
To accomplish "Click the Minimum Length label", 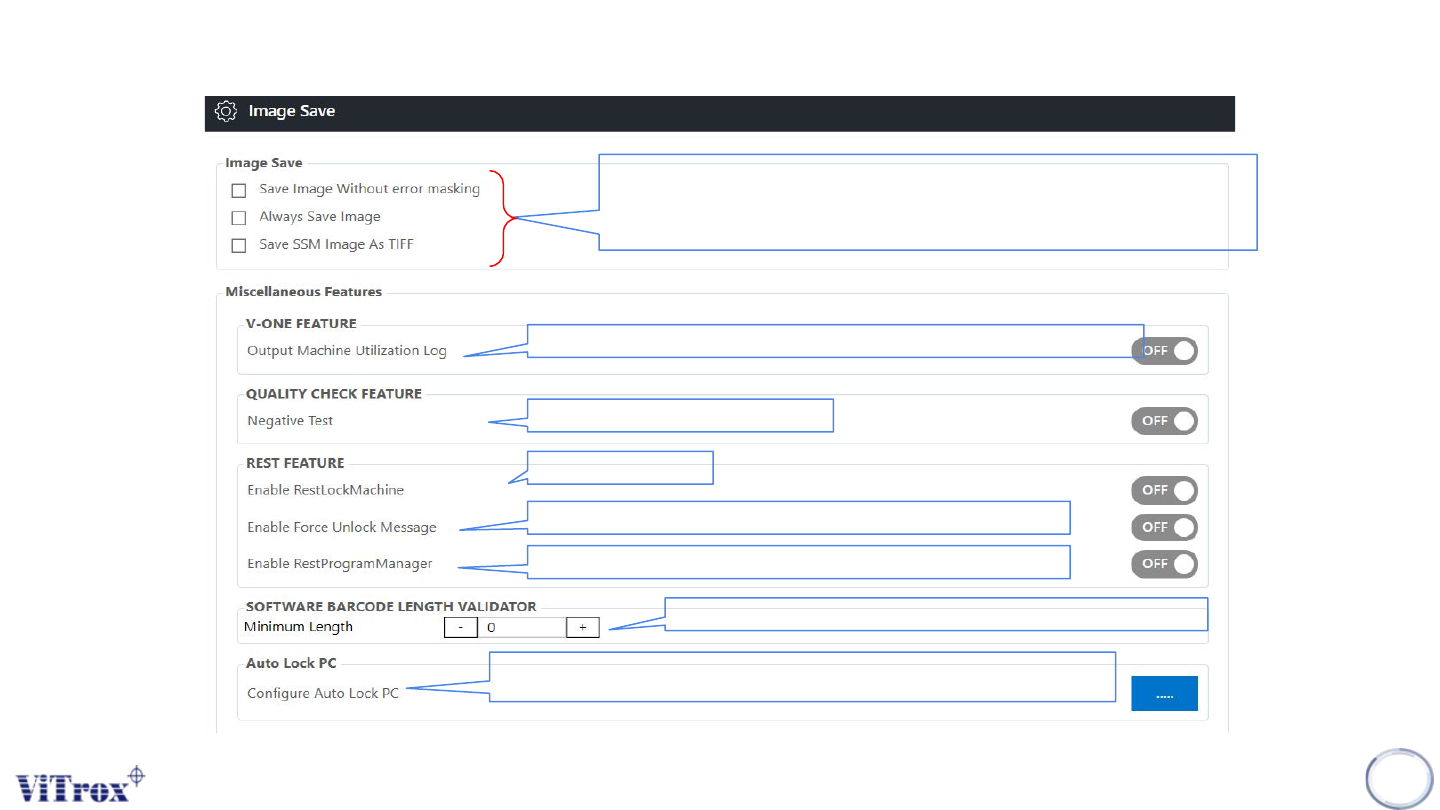I will [299, 627].
